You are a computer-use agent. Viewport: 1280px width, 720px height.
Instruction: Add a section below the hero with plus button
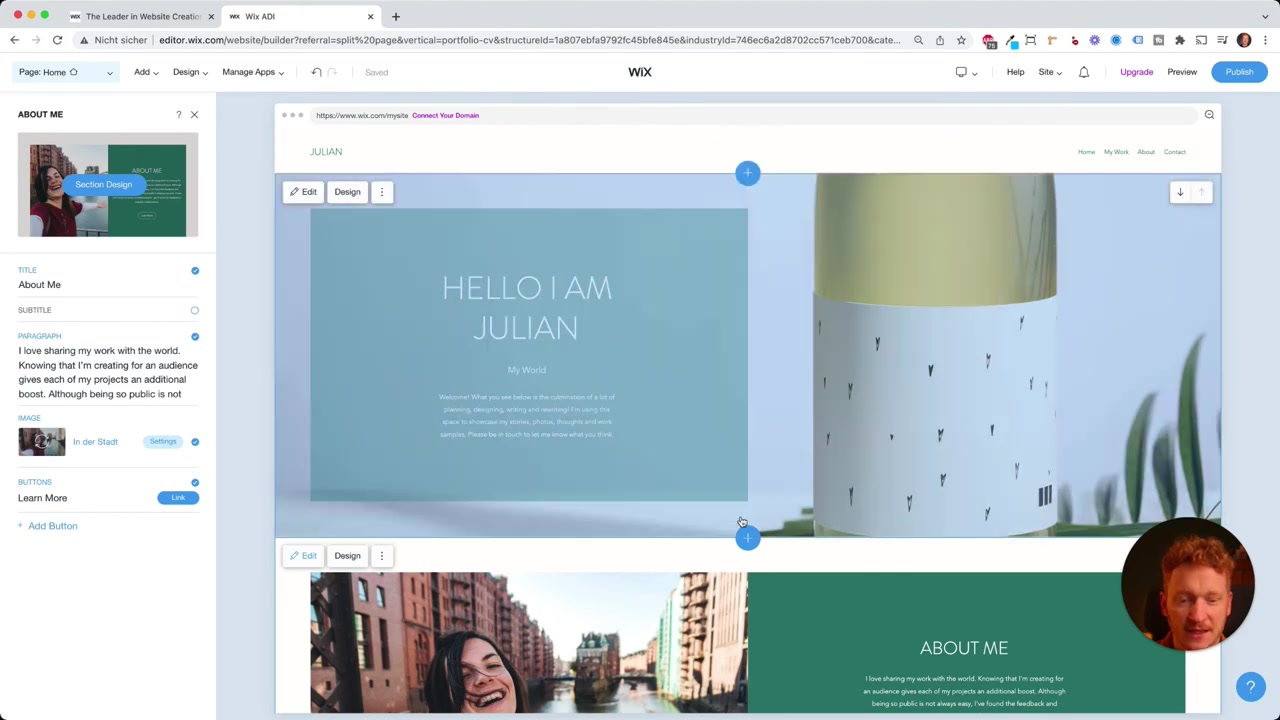(747, 538)
